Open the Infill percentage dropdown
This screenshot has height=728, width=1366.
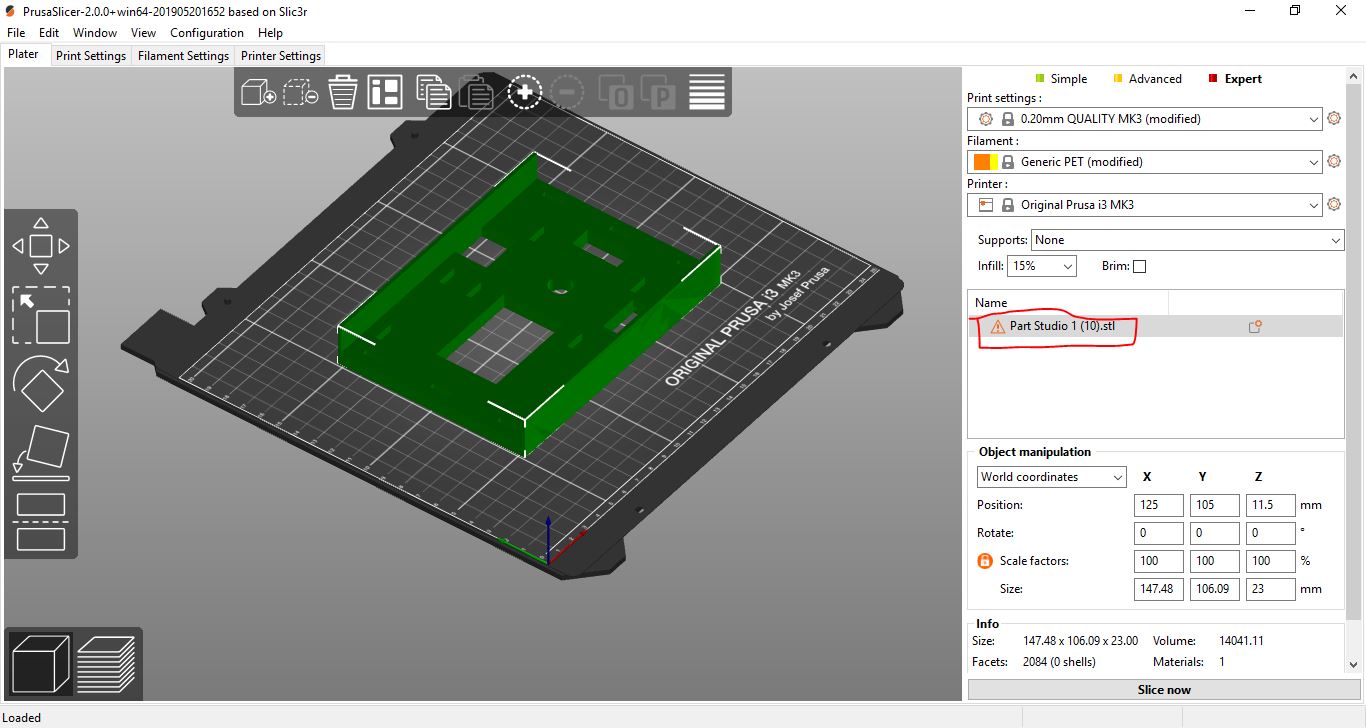coord(1042,266)
